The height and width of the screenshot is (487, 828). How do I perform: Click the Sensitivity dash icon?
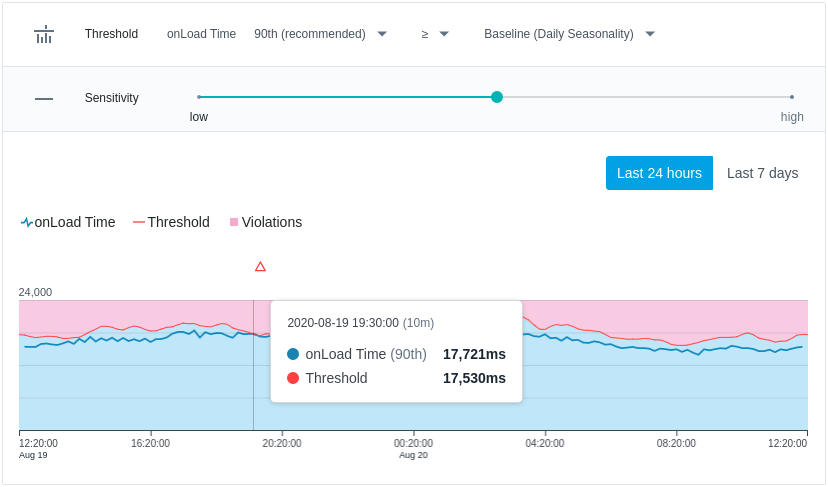[x=44, y=99]
